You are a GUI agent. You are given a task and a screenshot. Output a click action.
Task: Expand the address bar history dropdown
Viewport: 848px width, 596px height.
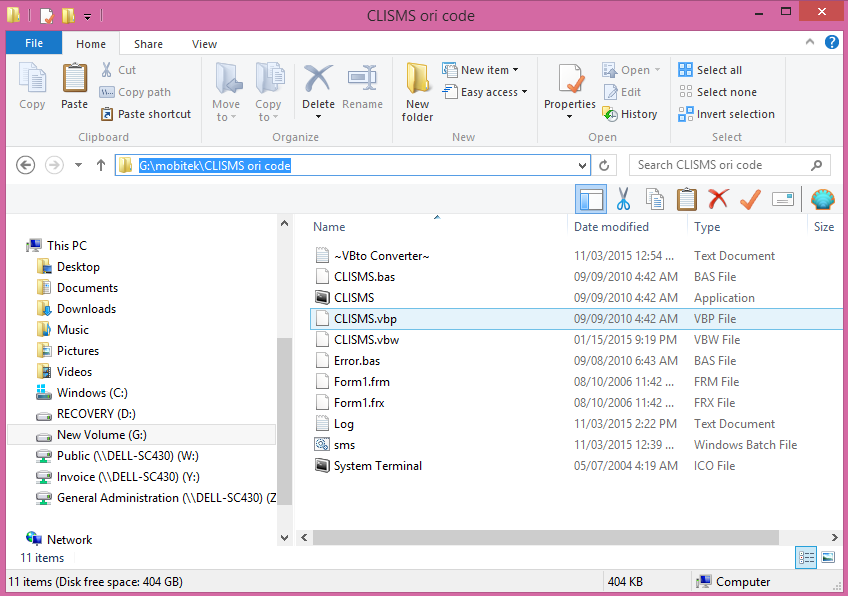[582, 165]
